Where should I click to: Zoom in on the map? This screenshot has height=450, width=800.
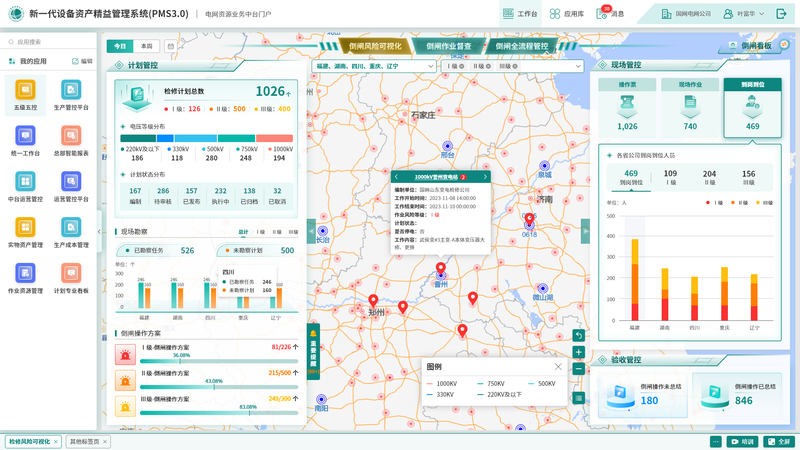point(578,352)
